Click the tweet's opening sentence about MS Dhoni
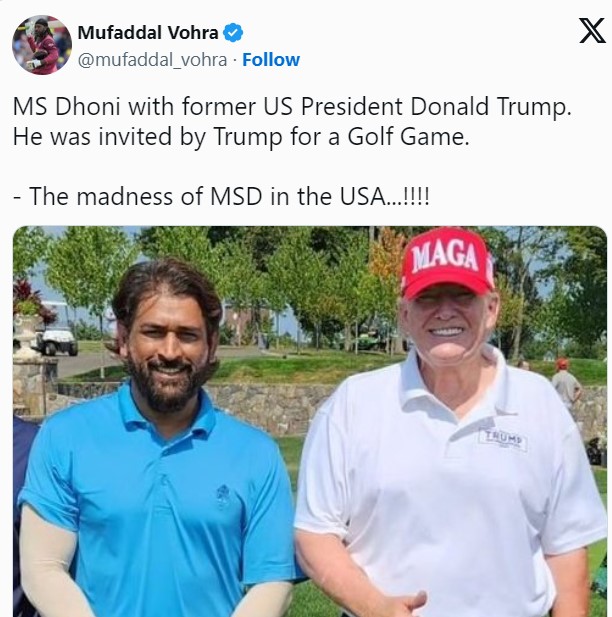 click(x=292, y=106)
